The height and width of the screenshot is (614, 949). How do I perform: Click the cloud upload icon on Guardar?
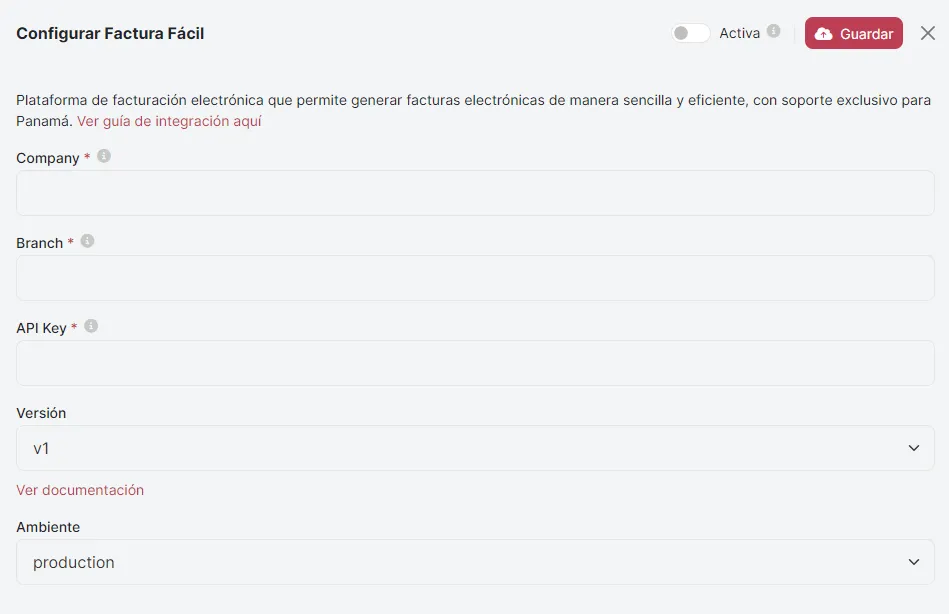[x=823, y=34]
